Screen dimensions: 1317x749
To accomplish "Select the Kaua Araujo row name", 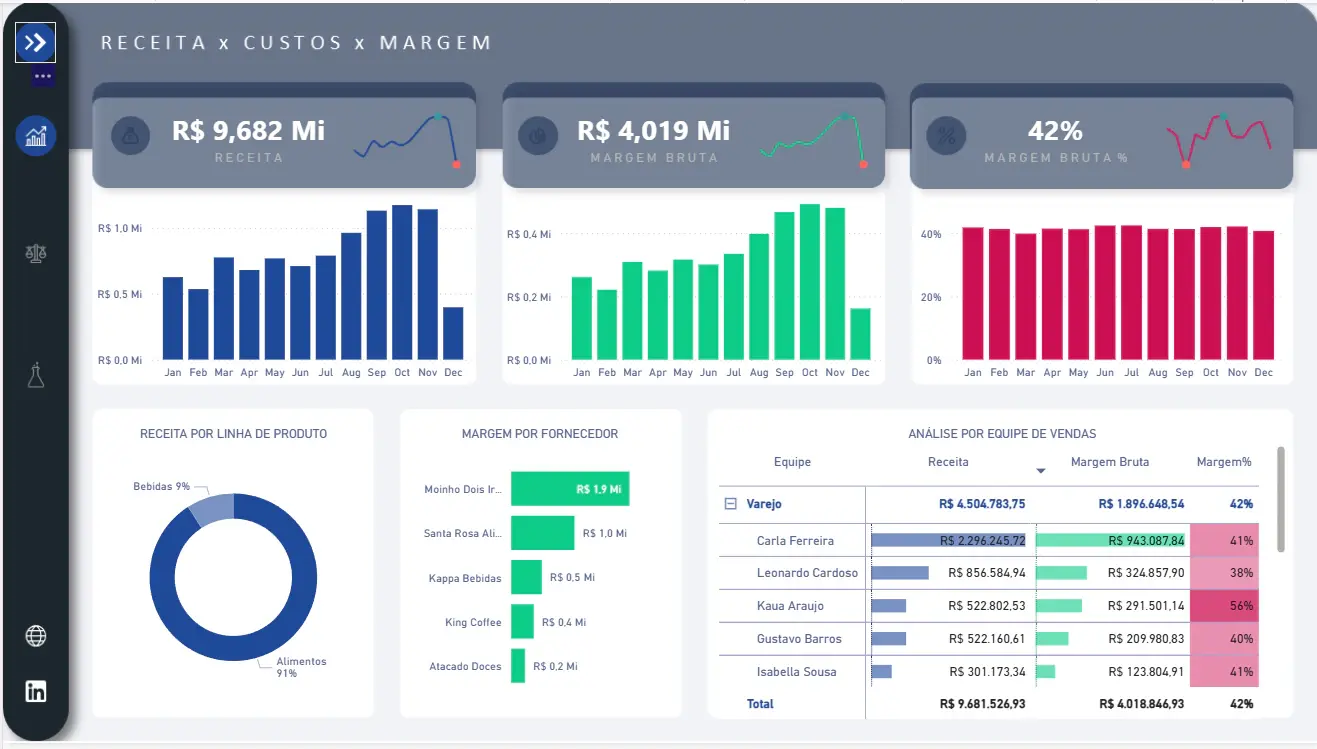I will pos(790,606).
